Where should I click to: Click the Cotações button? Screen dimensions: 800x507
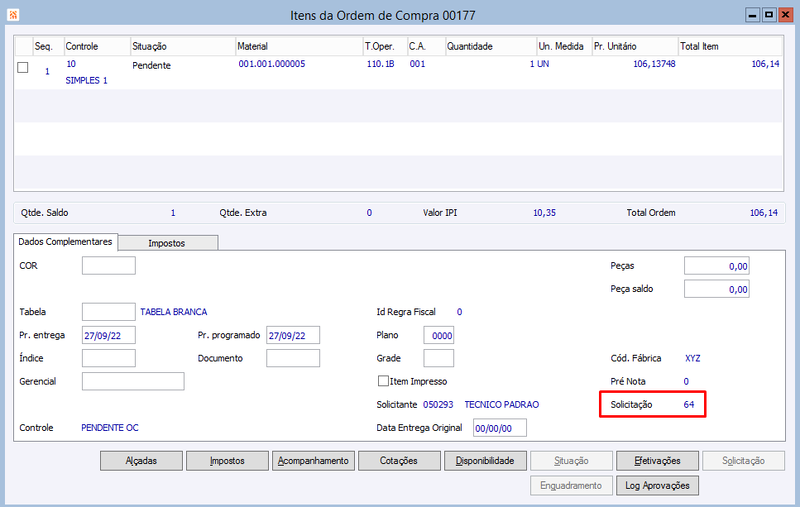click(399, 461)
